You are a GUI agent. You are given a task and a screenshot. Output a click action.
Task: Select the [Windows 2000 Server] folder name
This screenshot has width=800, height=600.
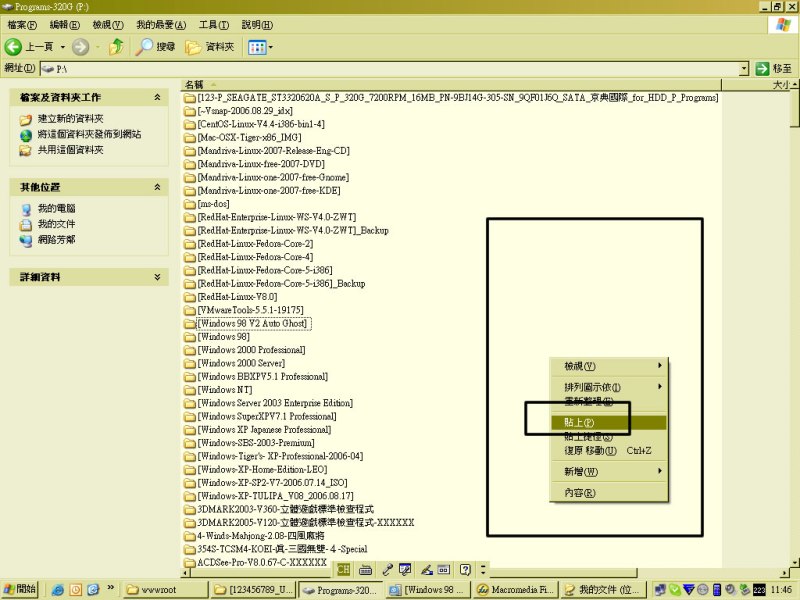(241, 363)
